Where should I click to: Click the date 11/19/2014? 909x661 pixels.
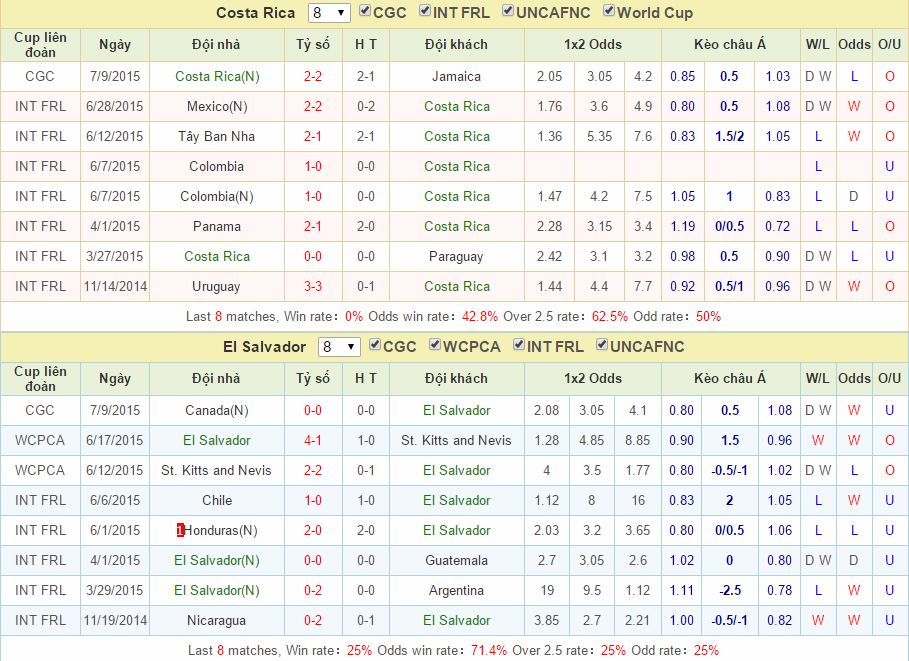[x=115, y=620]
